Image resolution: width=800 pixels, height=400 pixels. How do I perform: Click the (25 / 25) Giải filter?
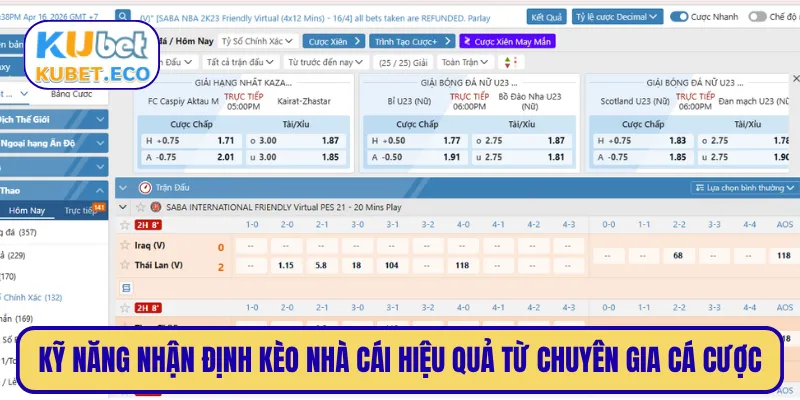(403, 62)
